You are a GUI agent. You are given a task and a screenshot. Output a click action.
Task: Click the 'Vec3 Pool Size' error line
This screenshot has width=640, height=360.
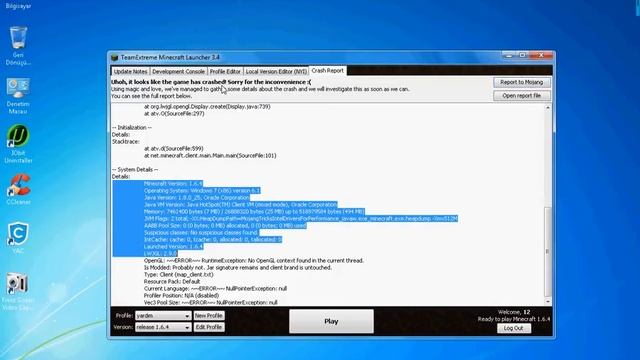pyautogui.click(x=211, y=302)
